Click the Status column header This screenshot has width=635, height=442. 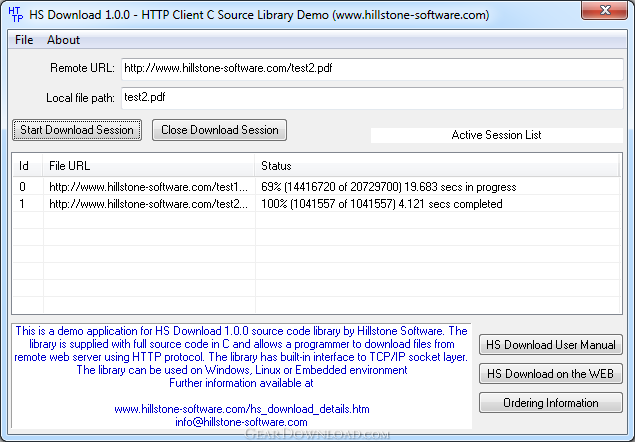coord(437,166)
